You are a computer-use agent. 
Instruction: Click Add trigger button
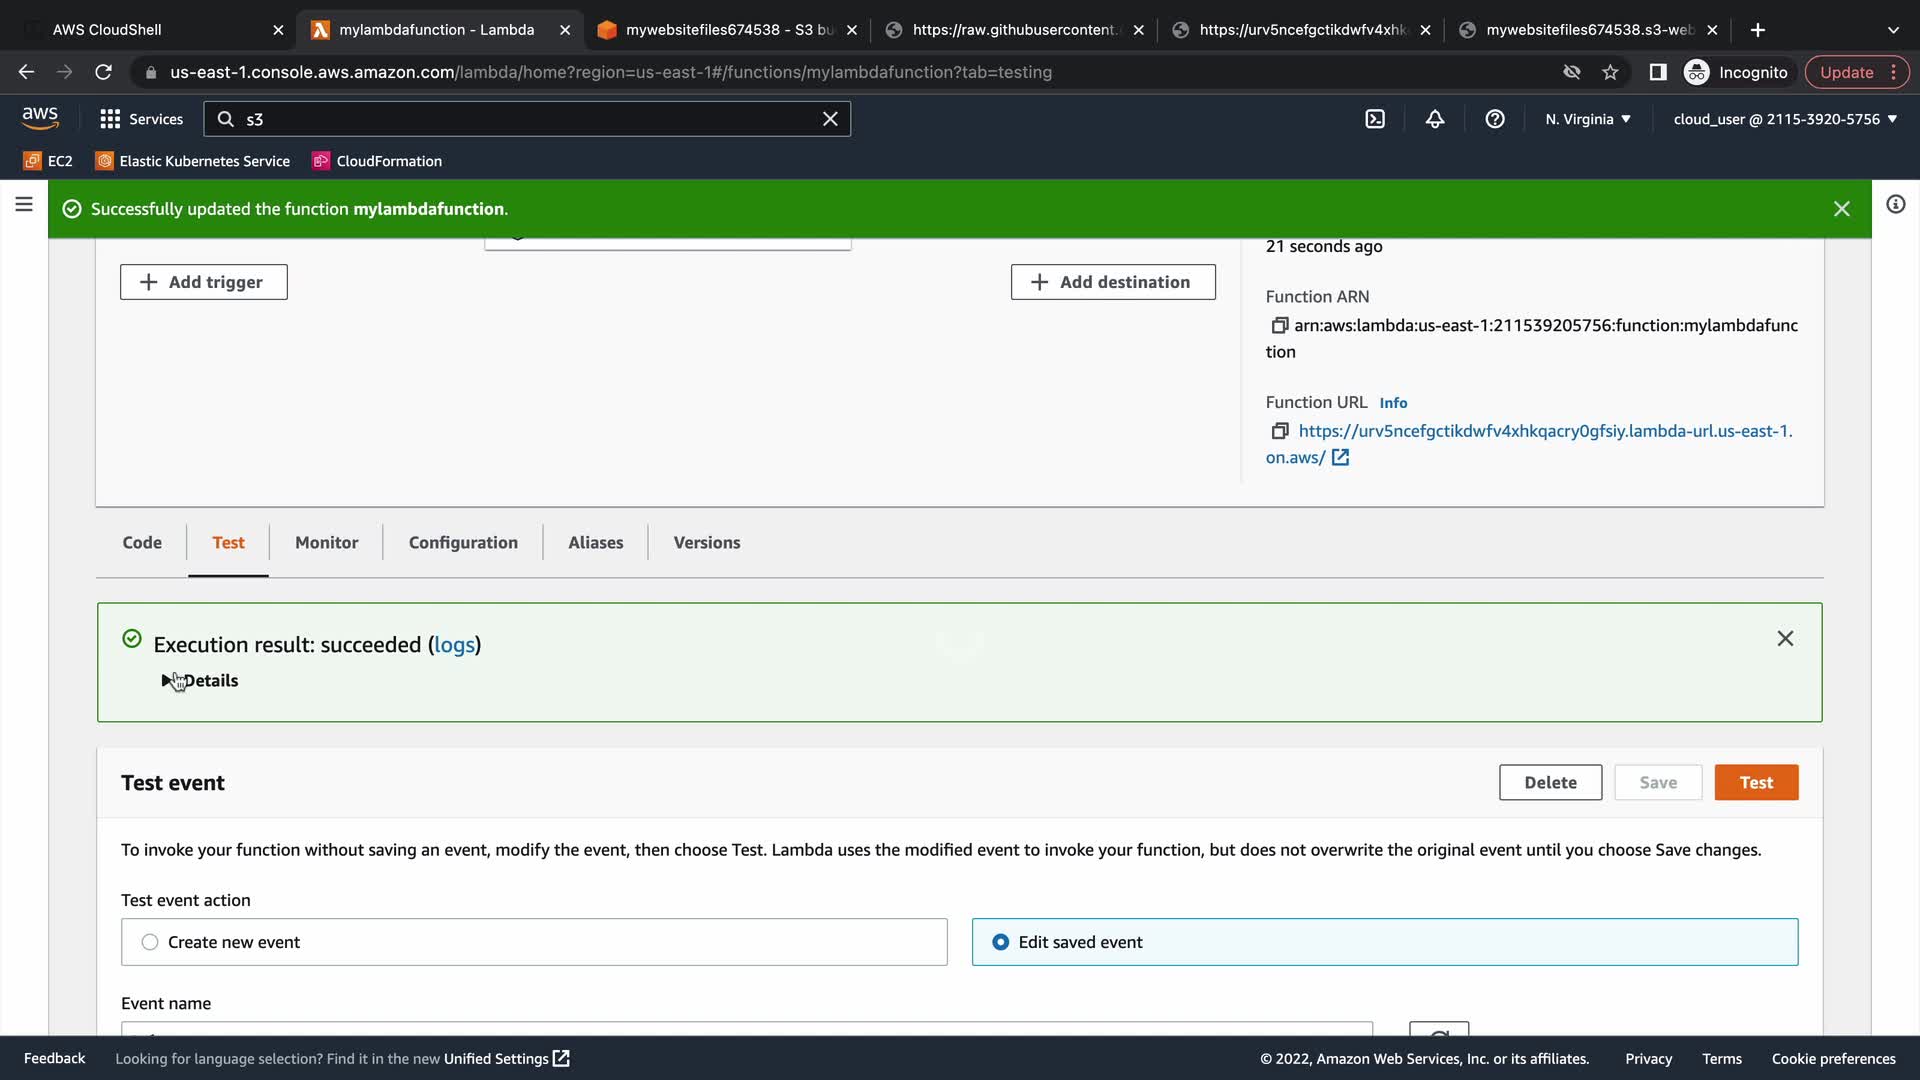pyautogui.click(x=203, y=282)
